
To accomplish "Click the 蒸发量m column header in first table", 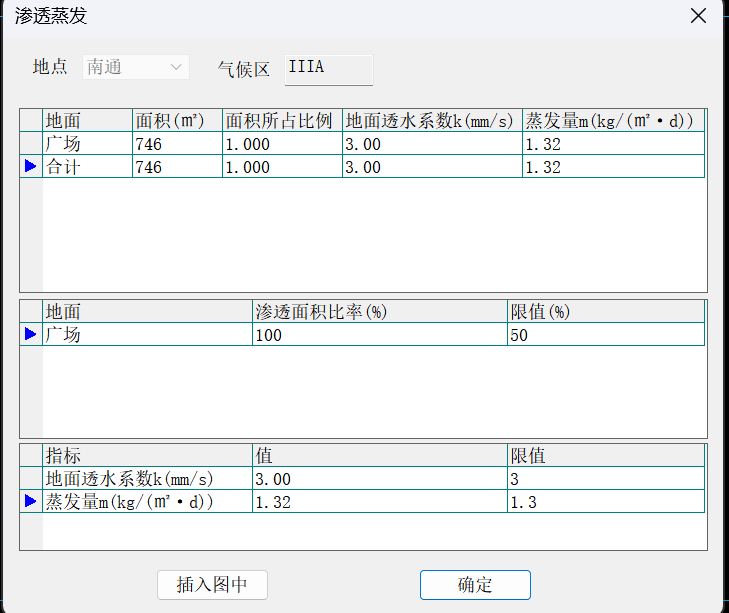I will [613, 121].
